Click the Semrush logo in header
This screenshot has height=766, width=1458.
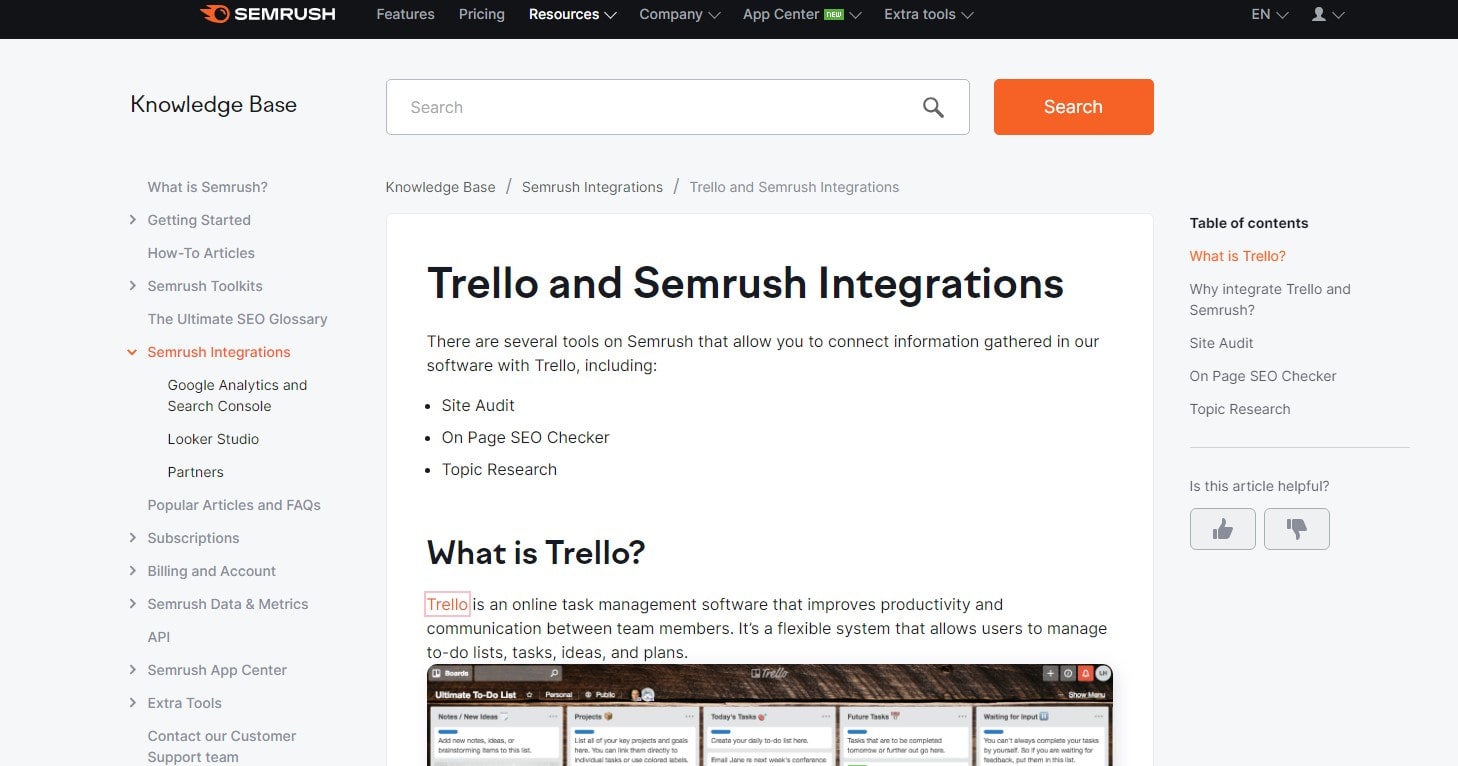[x=267, y=14]
